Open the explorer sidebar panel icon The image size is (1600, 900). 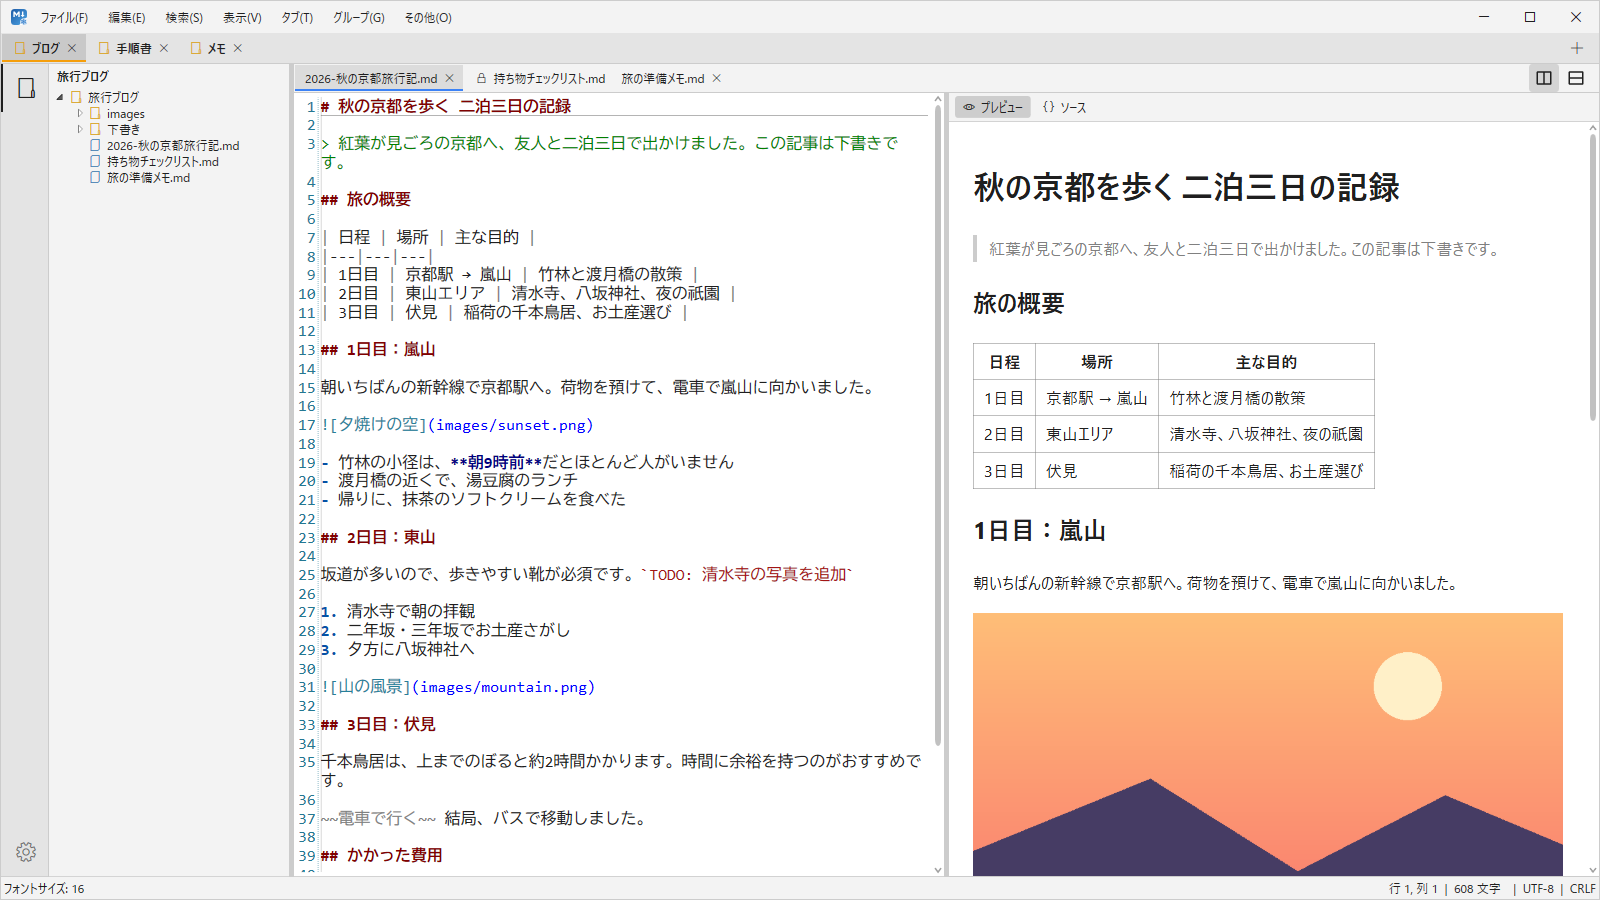tap(26, 88)
